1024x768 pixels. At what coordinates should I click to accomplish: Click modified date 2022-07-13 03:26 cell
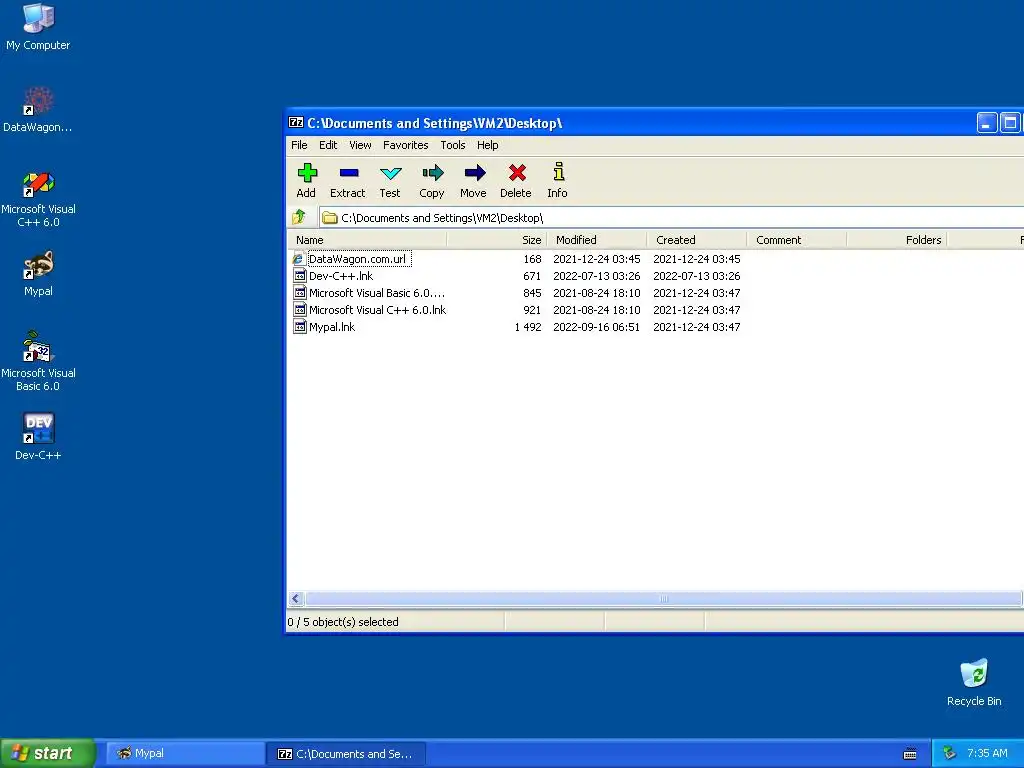(597, 276)
